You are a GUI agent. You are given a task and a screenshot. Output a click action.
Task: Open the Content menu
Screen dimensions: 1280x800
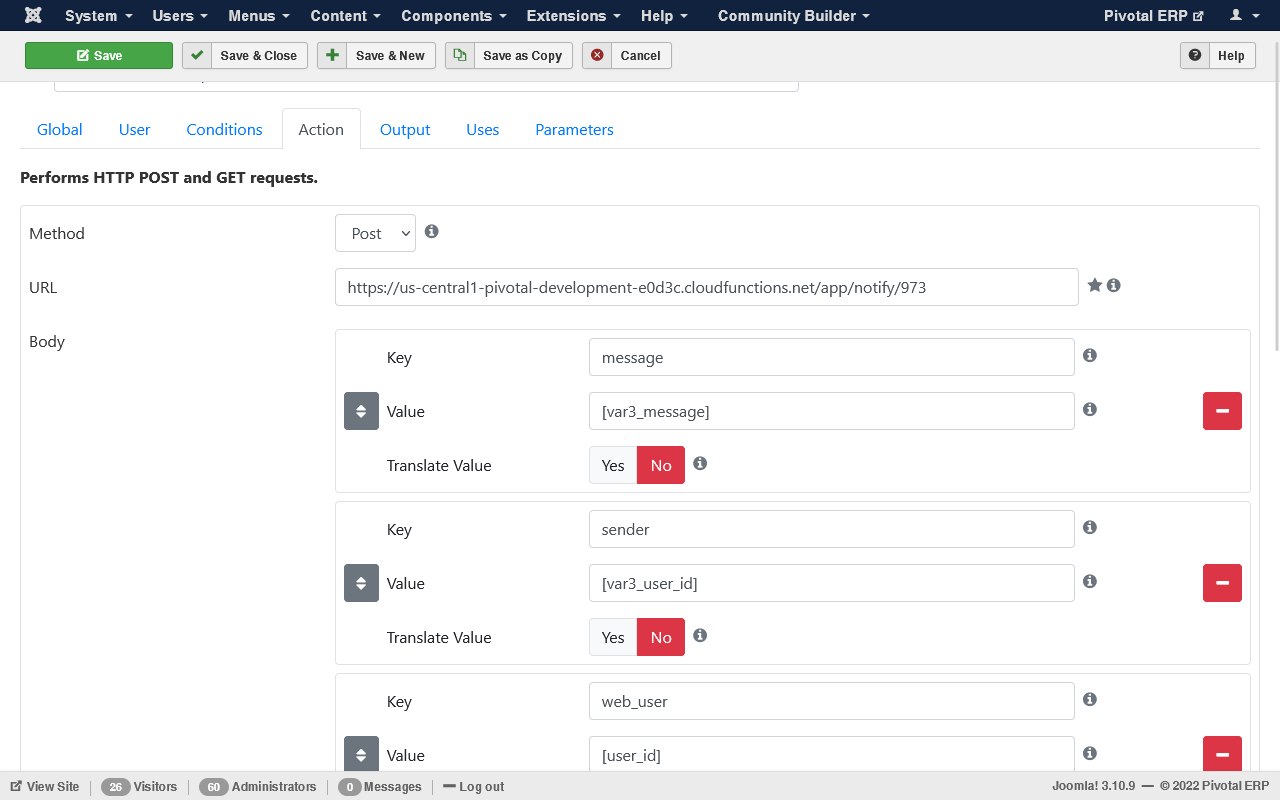click(x=346, y=15)
